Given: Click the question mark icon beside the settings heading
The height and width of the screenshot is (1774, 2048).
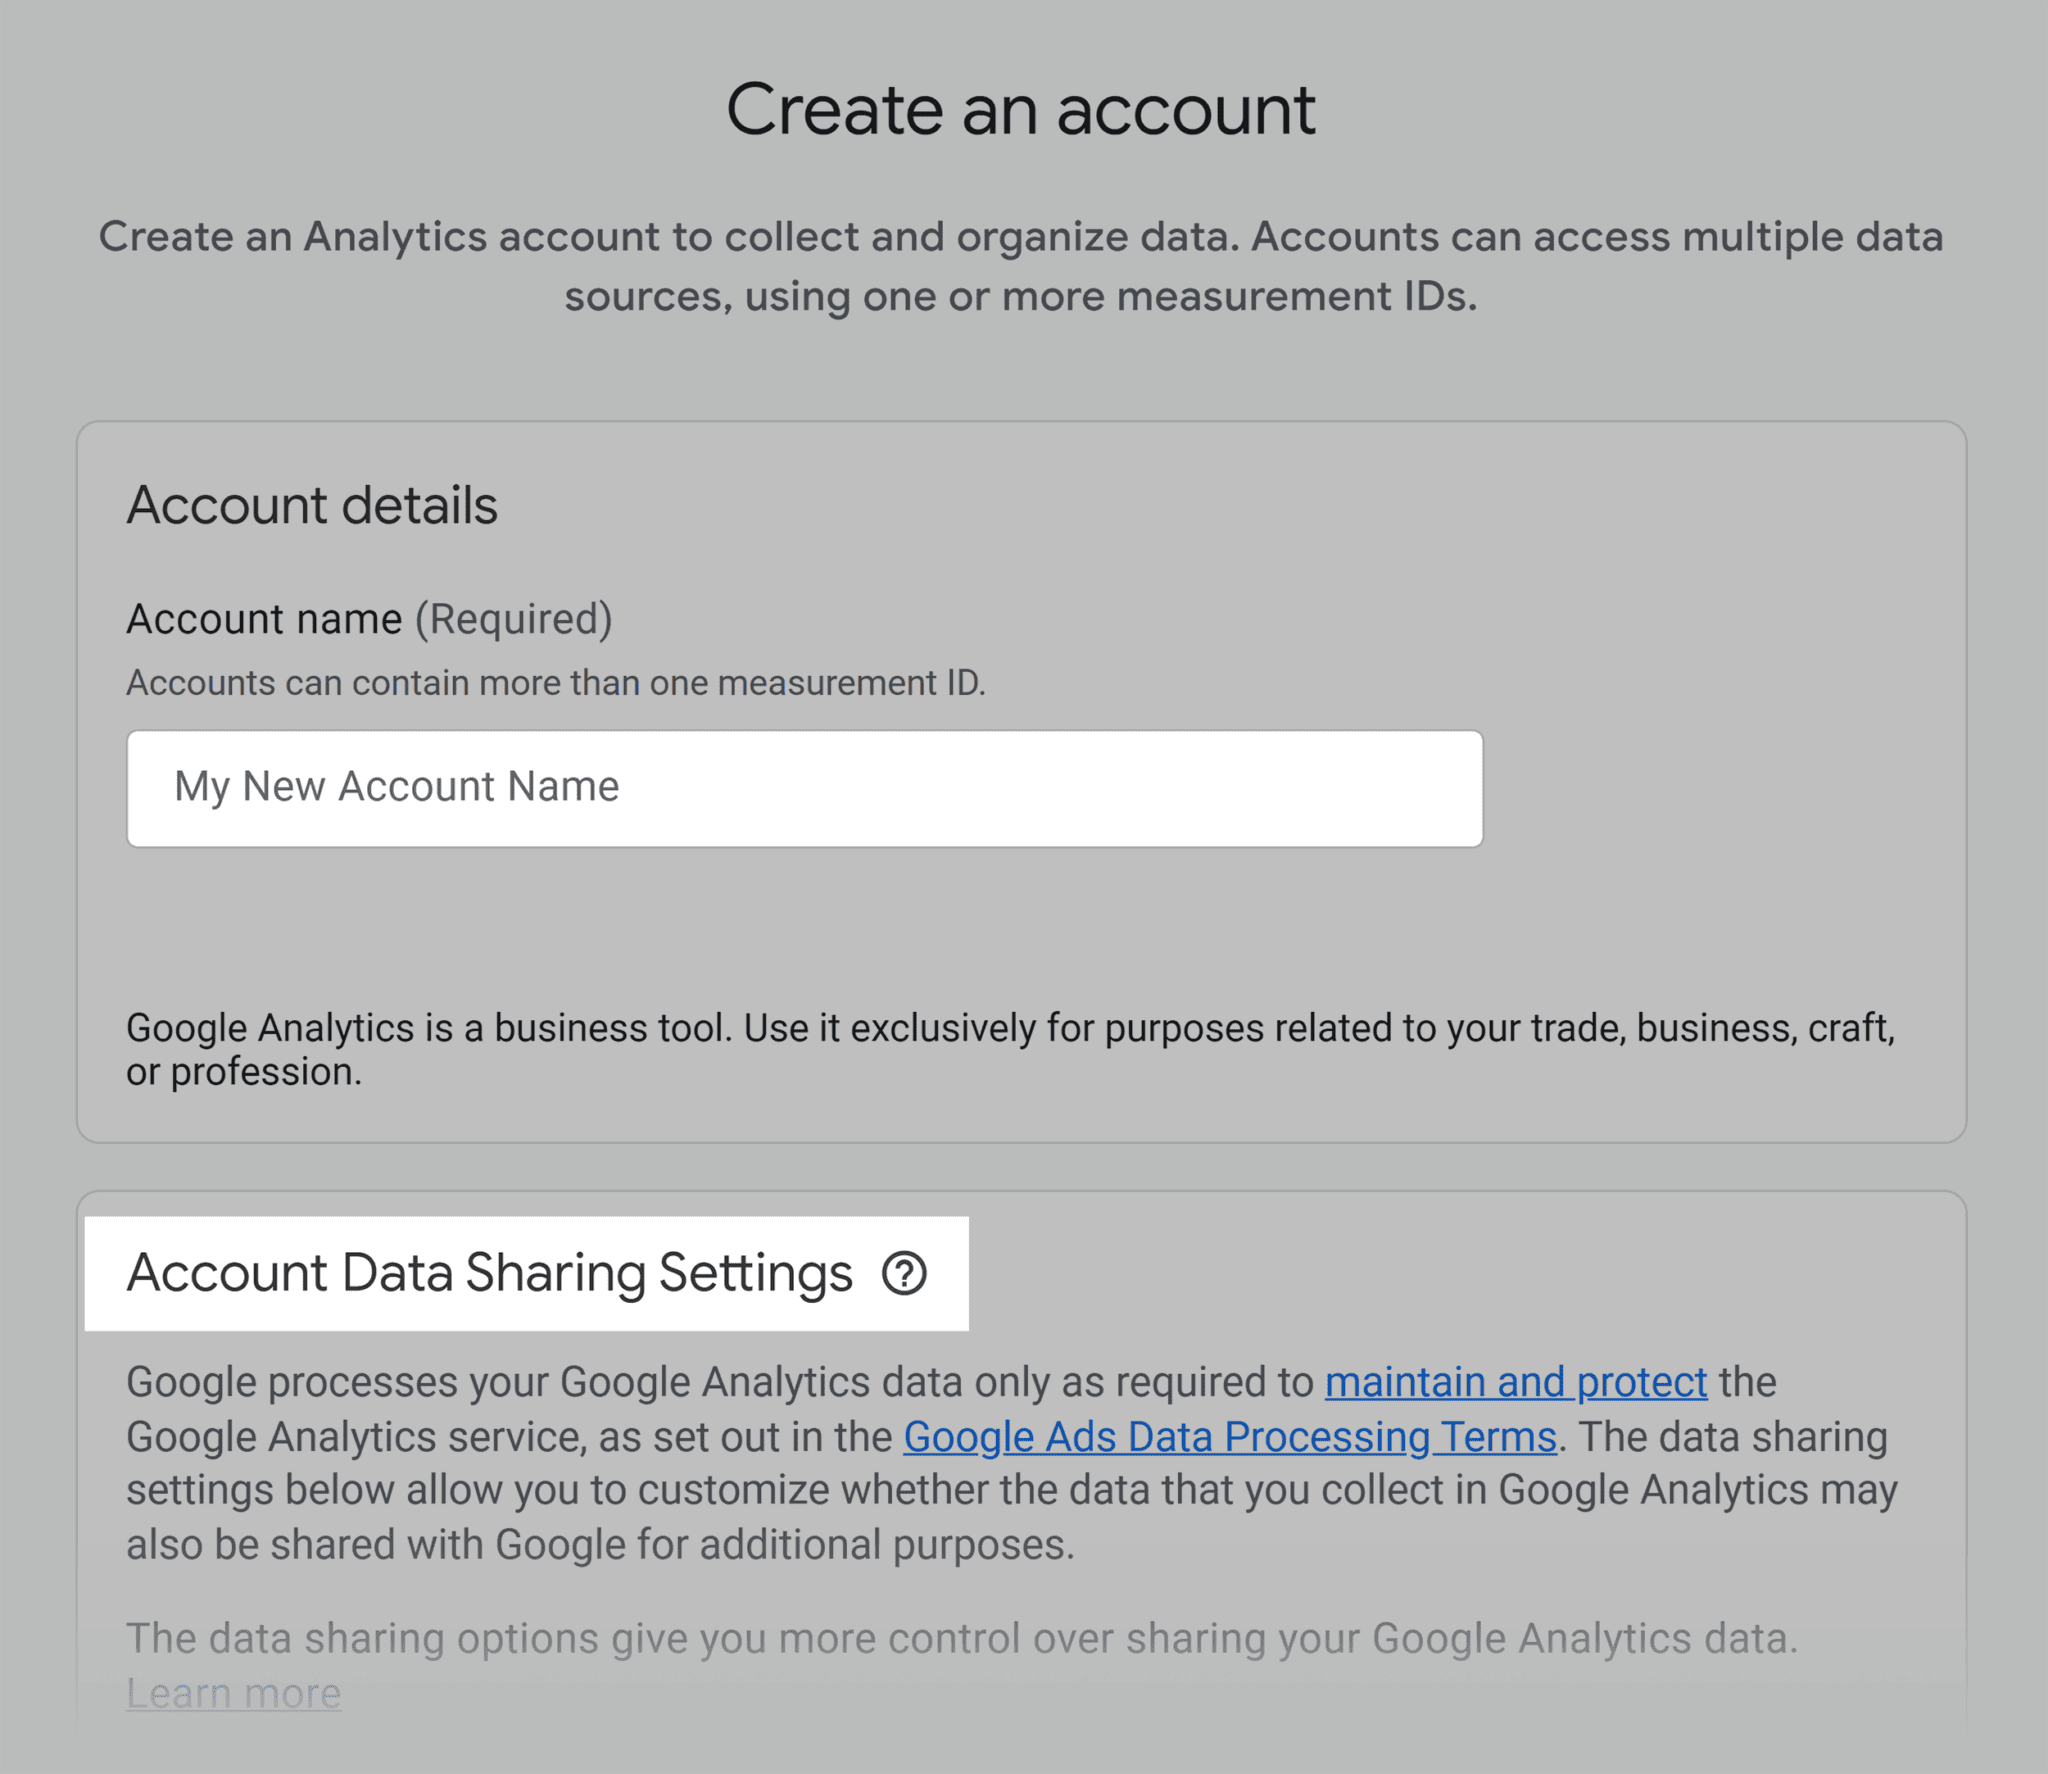Looking at the screenshot, I should point(905,1275).
